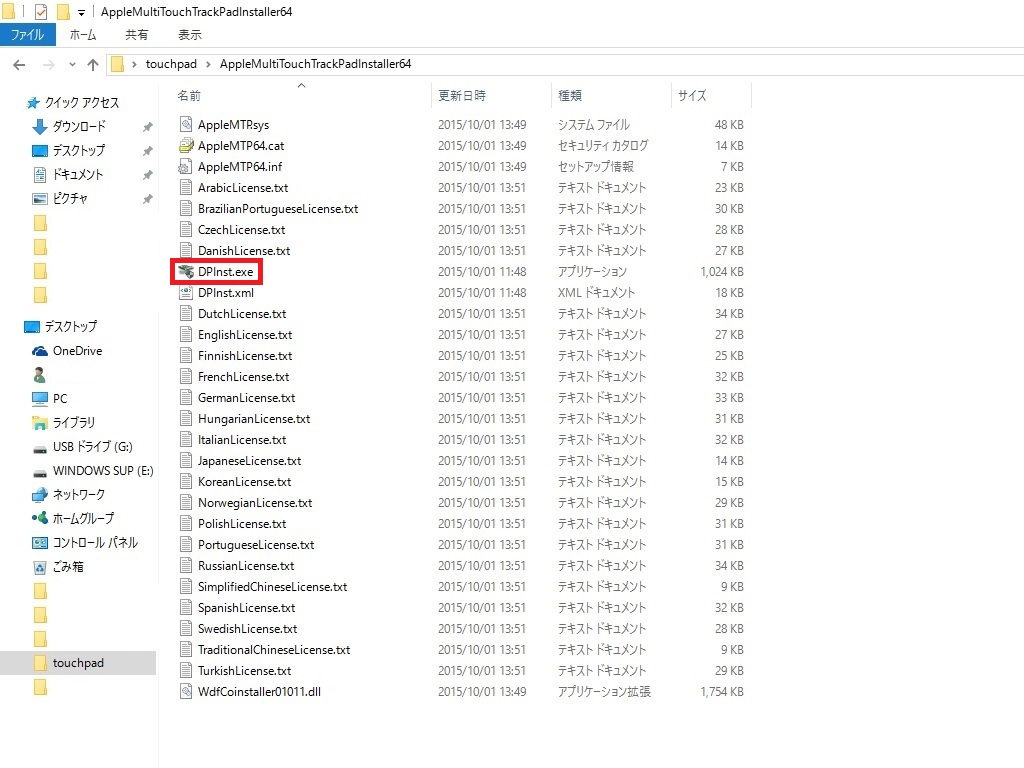
Task: Click the Properties checkmark icon in title bar
Action: 40,12
